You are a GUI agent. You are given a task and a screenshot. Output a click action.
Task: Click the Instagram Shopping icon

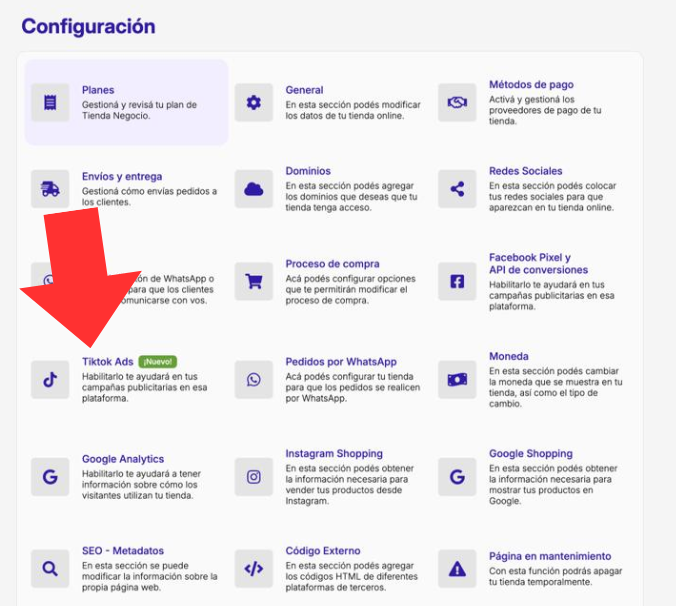point(254,477)
